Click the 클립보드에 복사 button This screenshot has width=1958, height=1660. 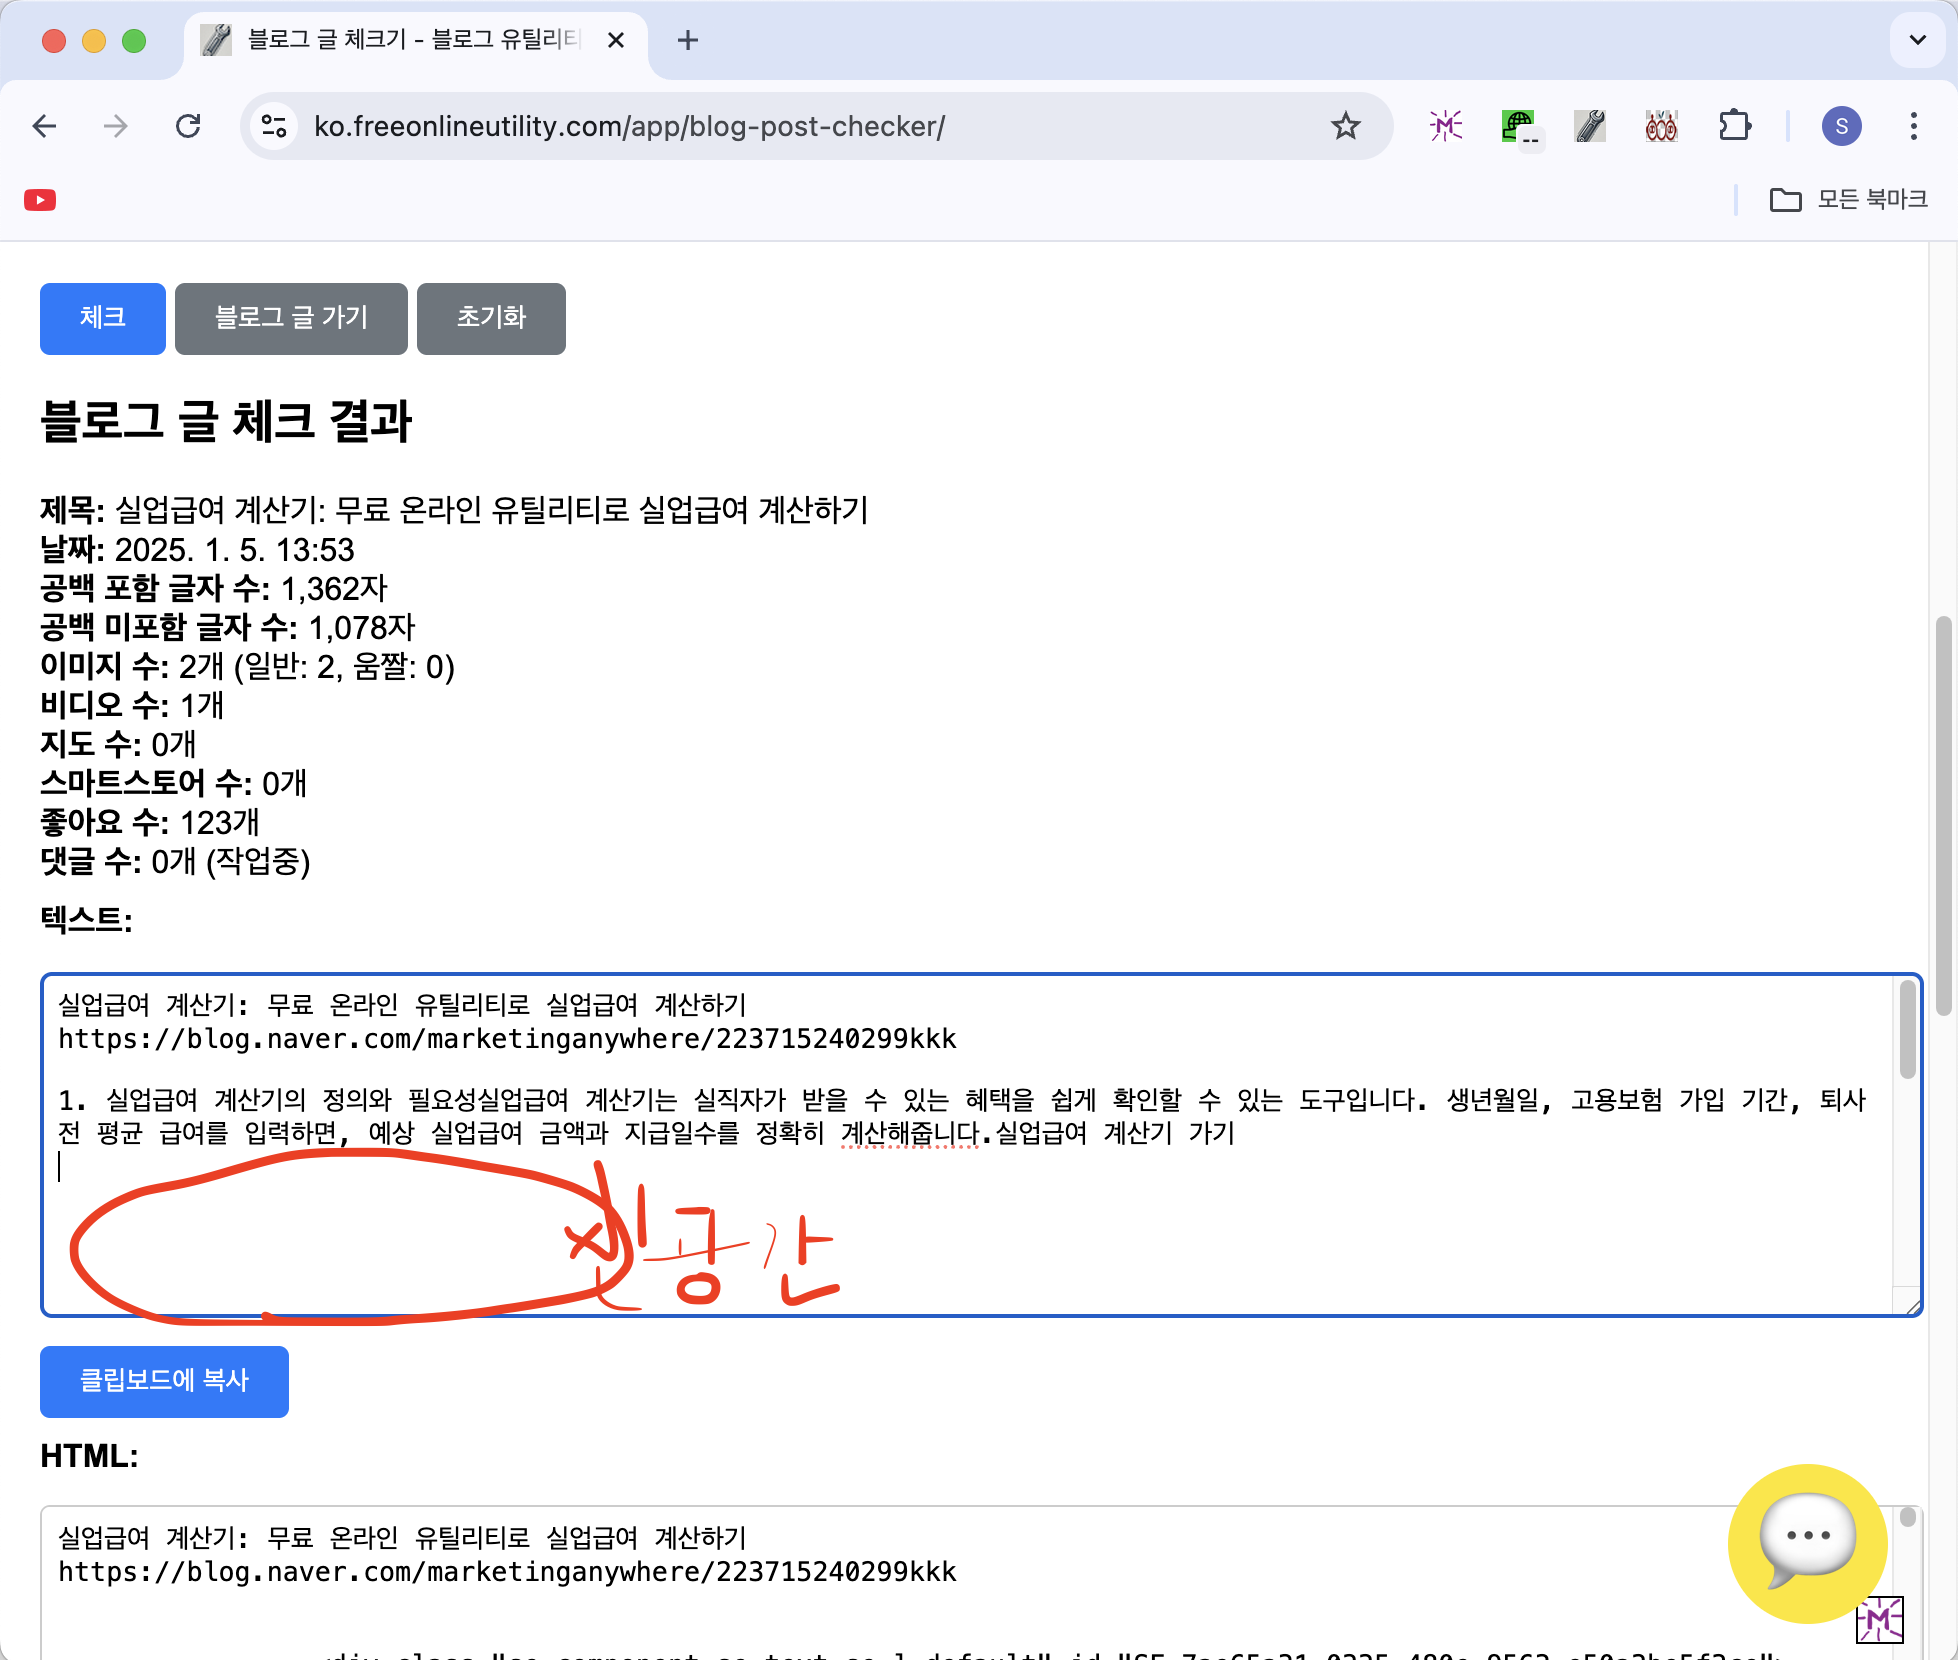click(164, 1381)
